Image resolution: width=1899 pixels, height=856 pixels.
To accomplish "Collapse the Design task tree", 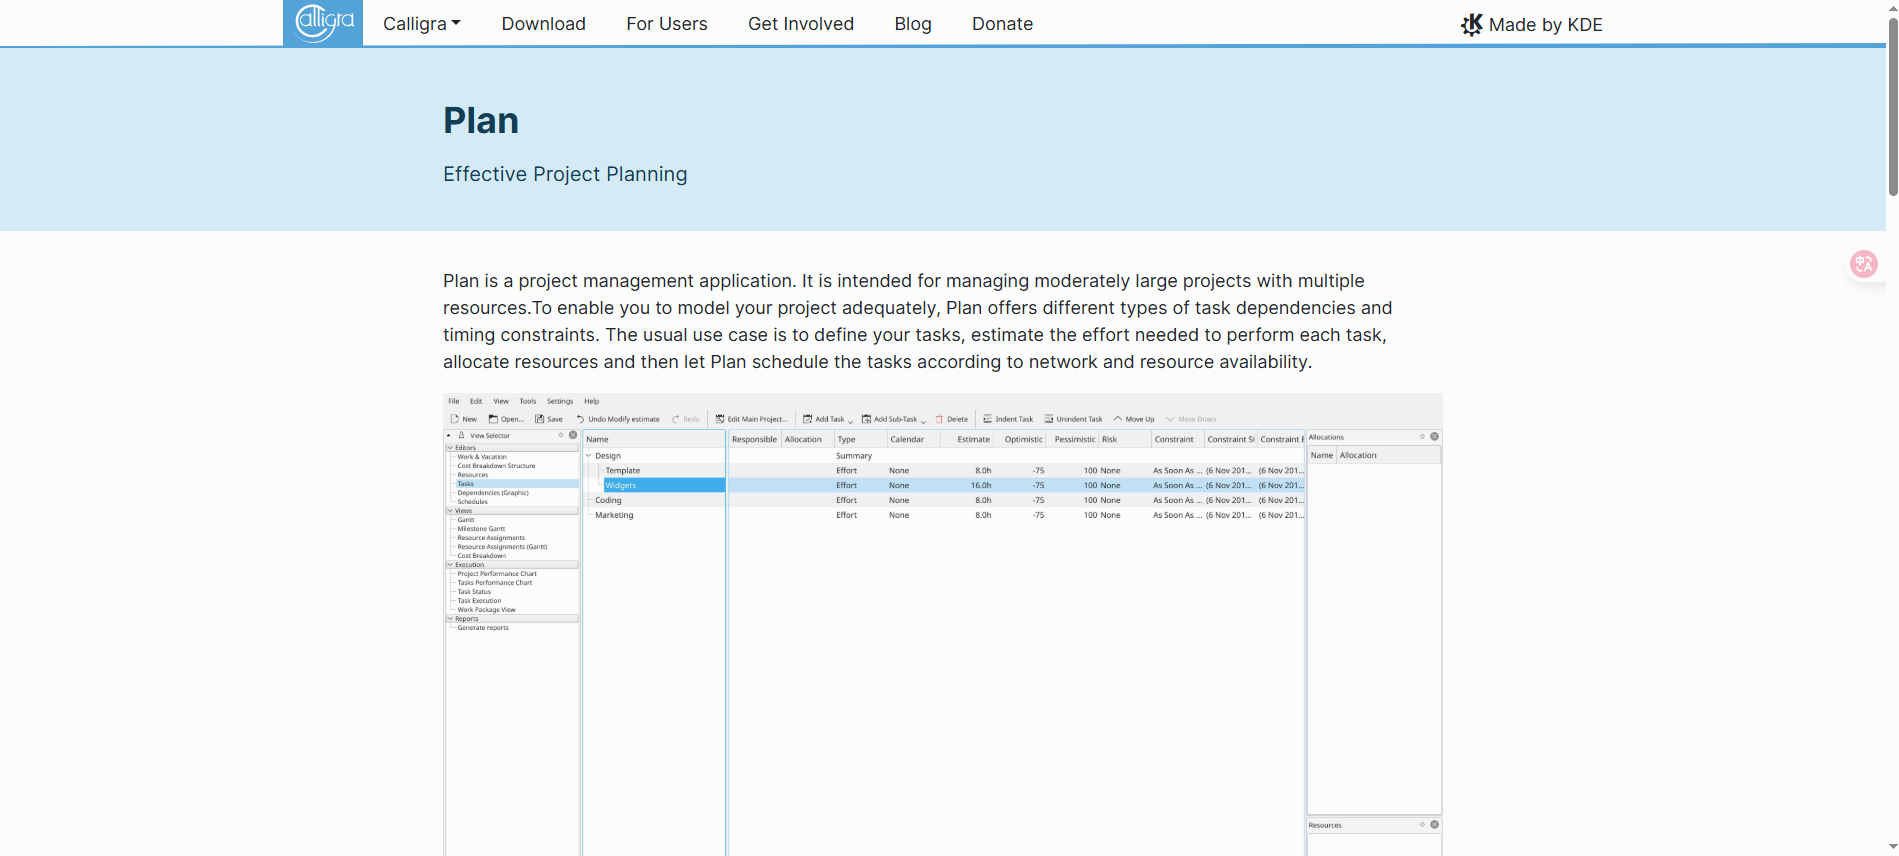I will pos(589,456).
